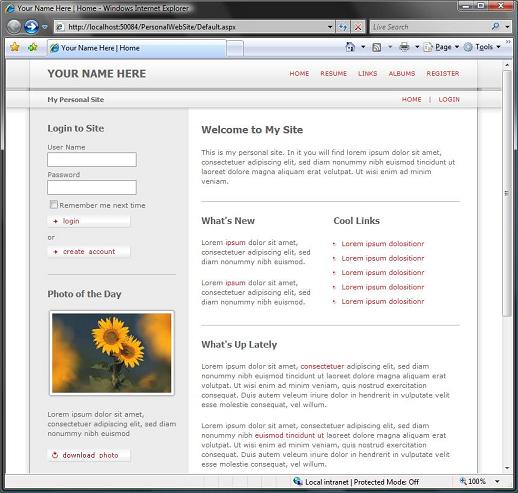Click the Live Search magnifier icon
Image resolution: width=518 pixels, height=493 pixels.
[496, 26]
